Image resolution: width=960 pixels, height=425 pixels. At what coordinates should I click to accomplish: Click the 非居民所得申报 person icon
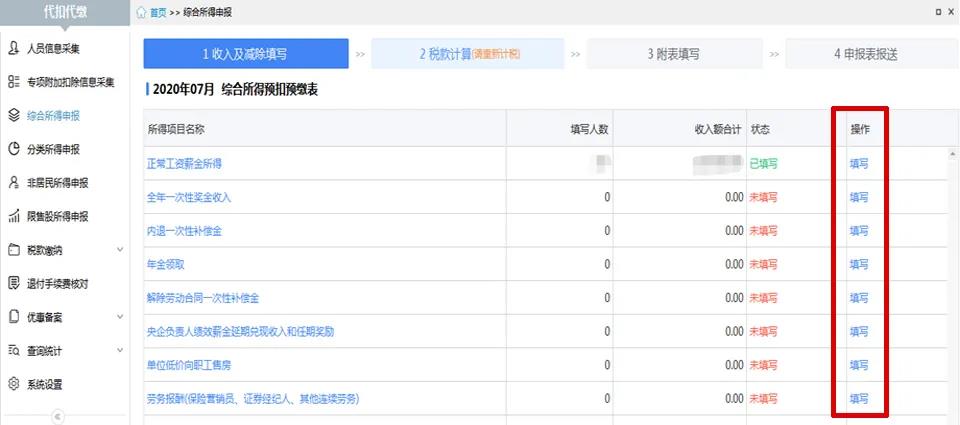pos(13,182)
